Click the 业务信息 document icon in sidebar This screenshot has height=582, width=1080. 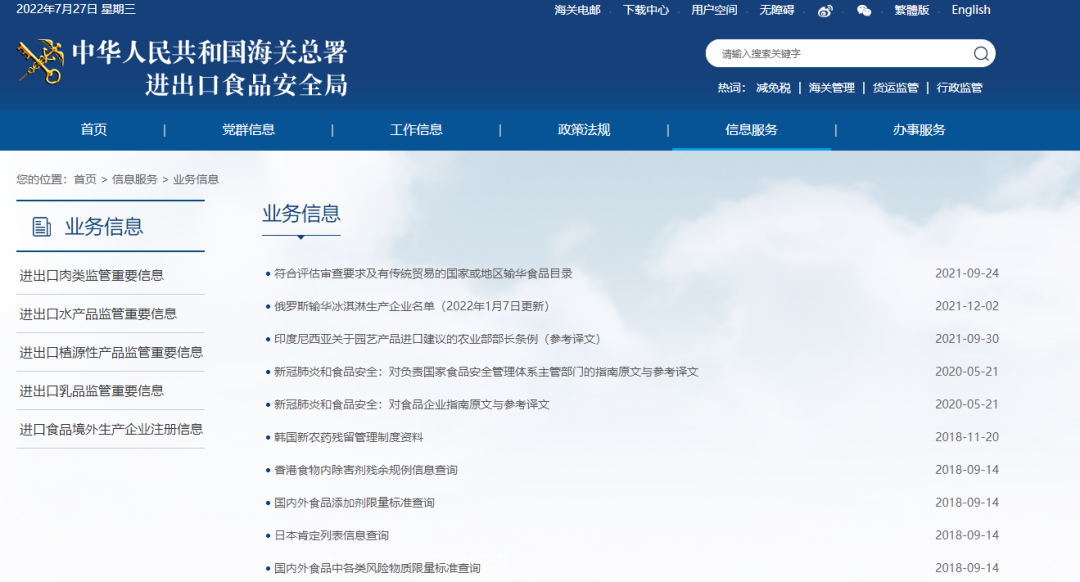[42, 227]
